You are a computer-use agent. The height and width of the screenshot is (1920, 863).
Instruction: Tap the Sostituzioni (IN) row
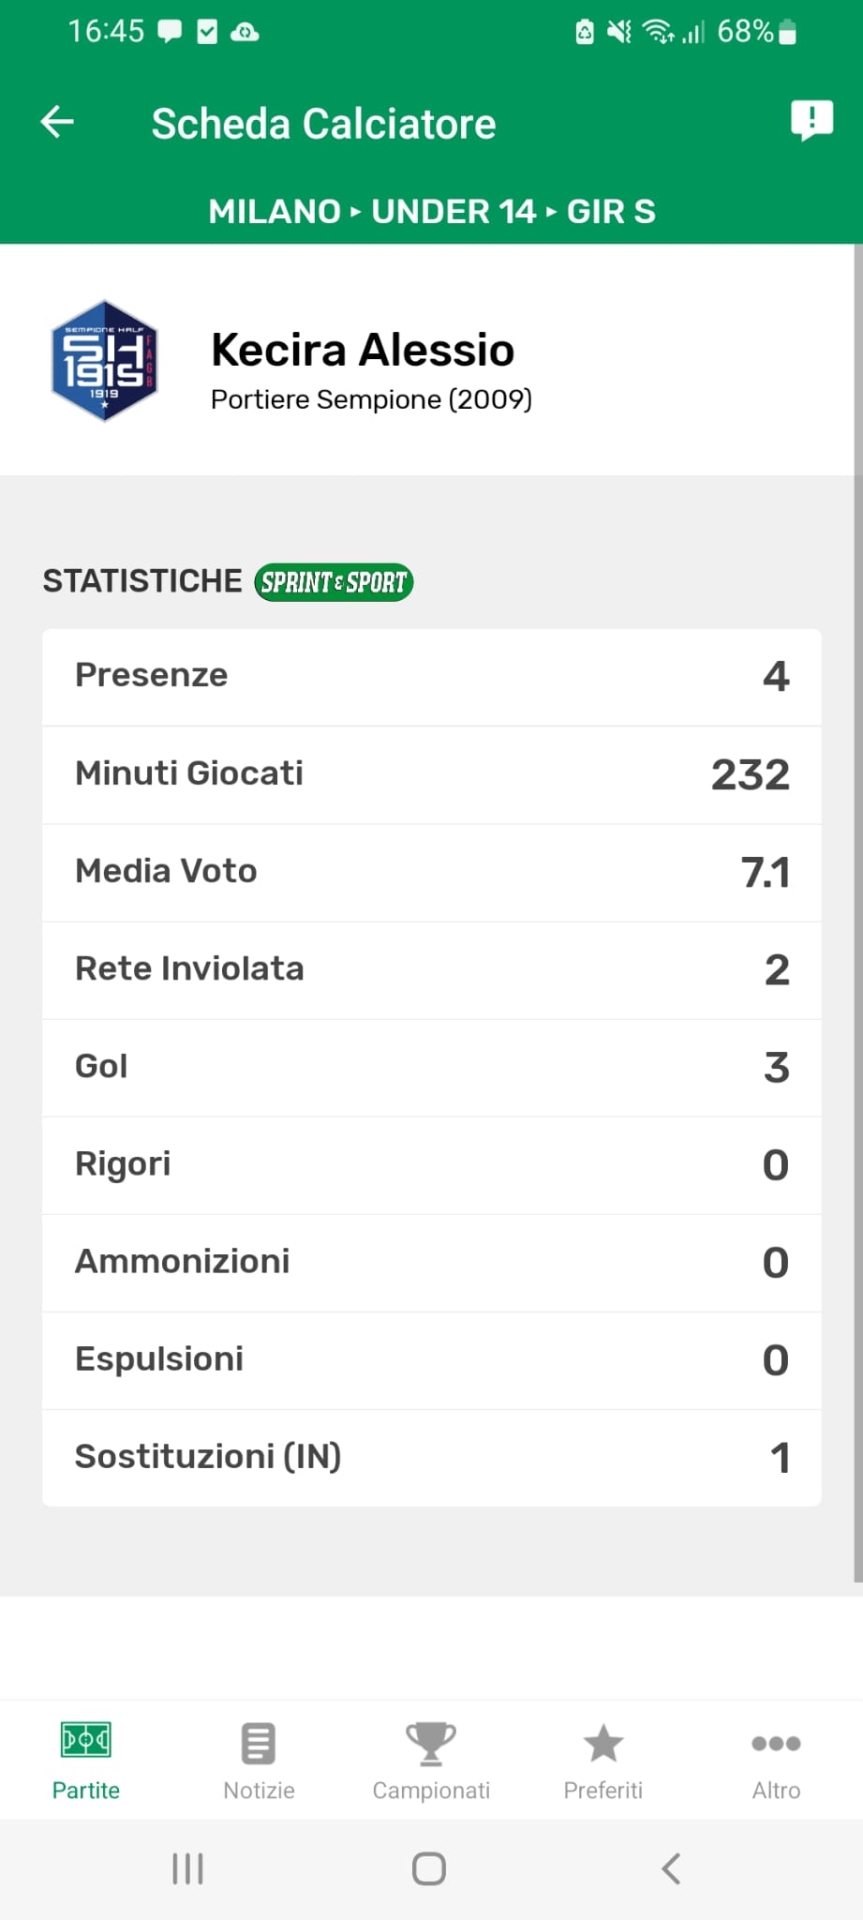pyautogui.click(x=432, y=1458)
